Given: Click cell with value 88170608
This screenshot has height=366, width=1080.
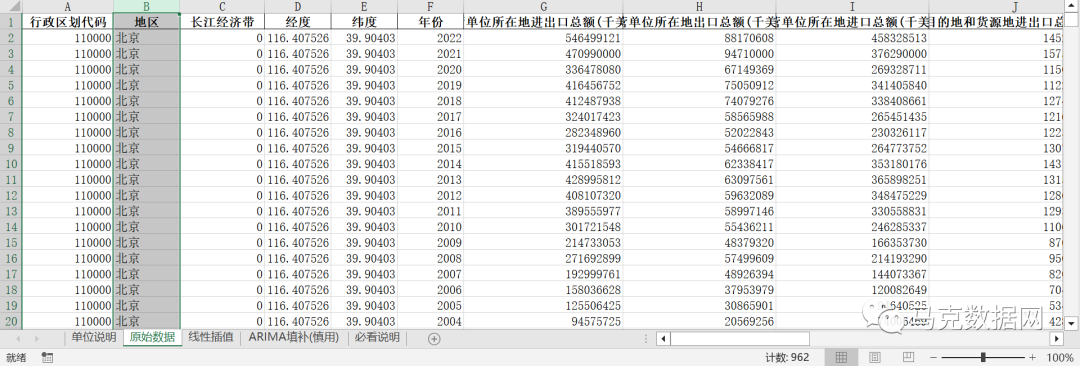Looking at the screenshot, I should [699, 38].
